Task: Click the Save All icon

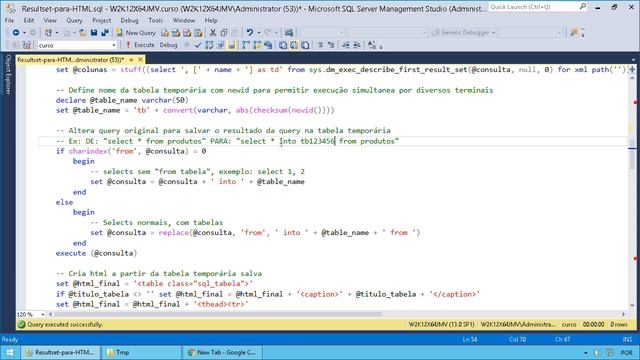Action: pyautogui.click(x=105, y=33)
